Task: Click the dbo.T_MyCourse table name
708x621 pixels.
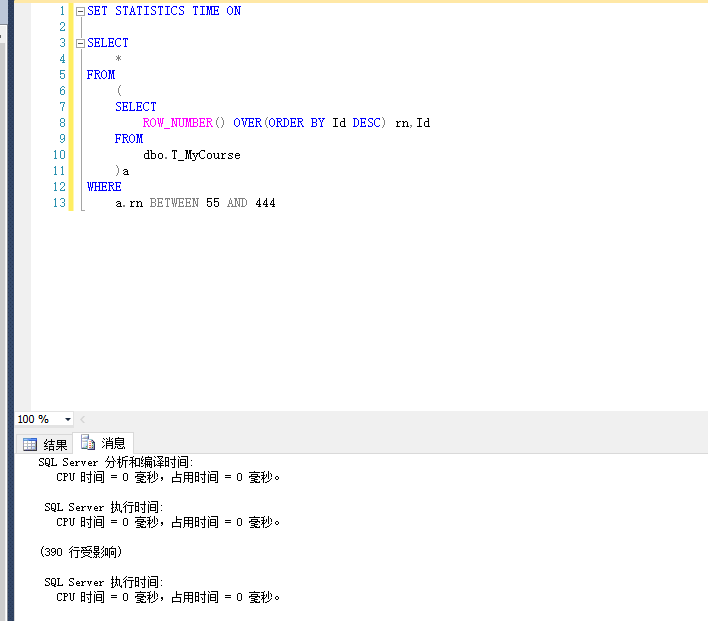Action: pos(191,155)
